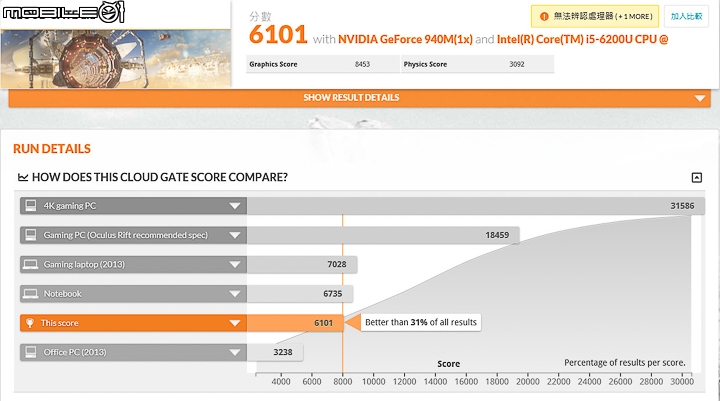
Task: Expand the Office PC (2013) dropdown arrow
Action: 235,353
